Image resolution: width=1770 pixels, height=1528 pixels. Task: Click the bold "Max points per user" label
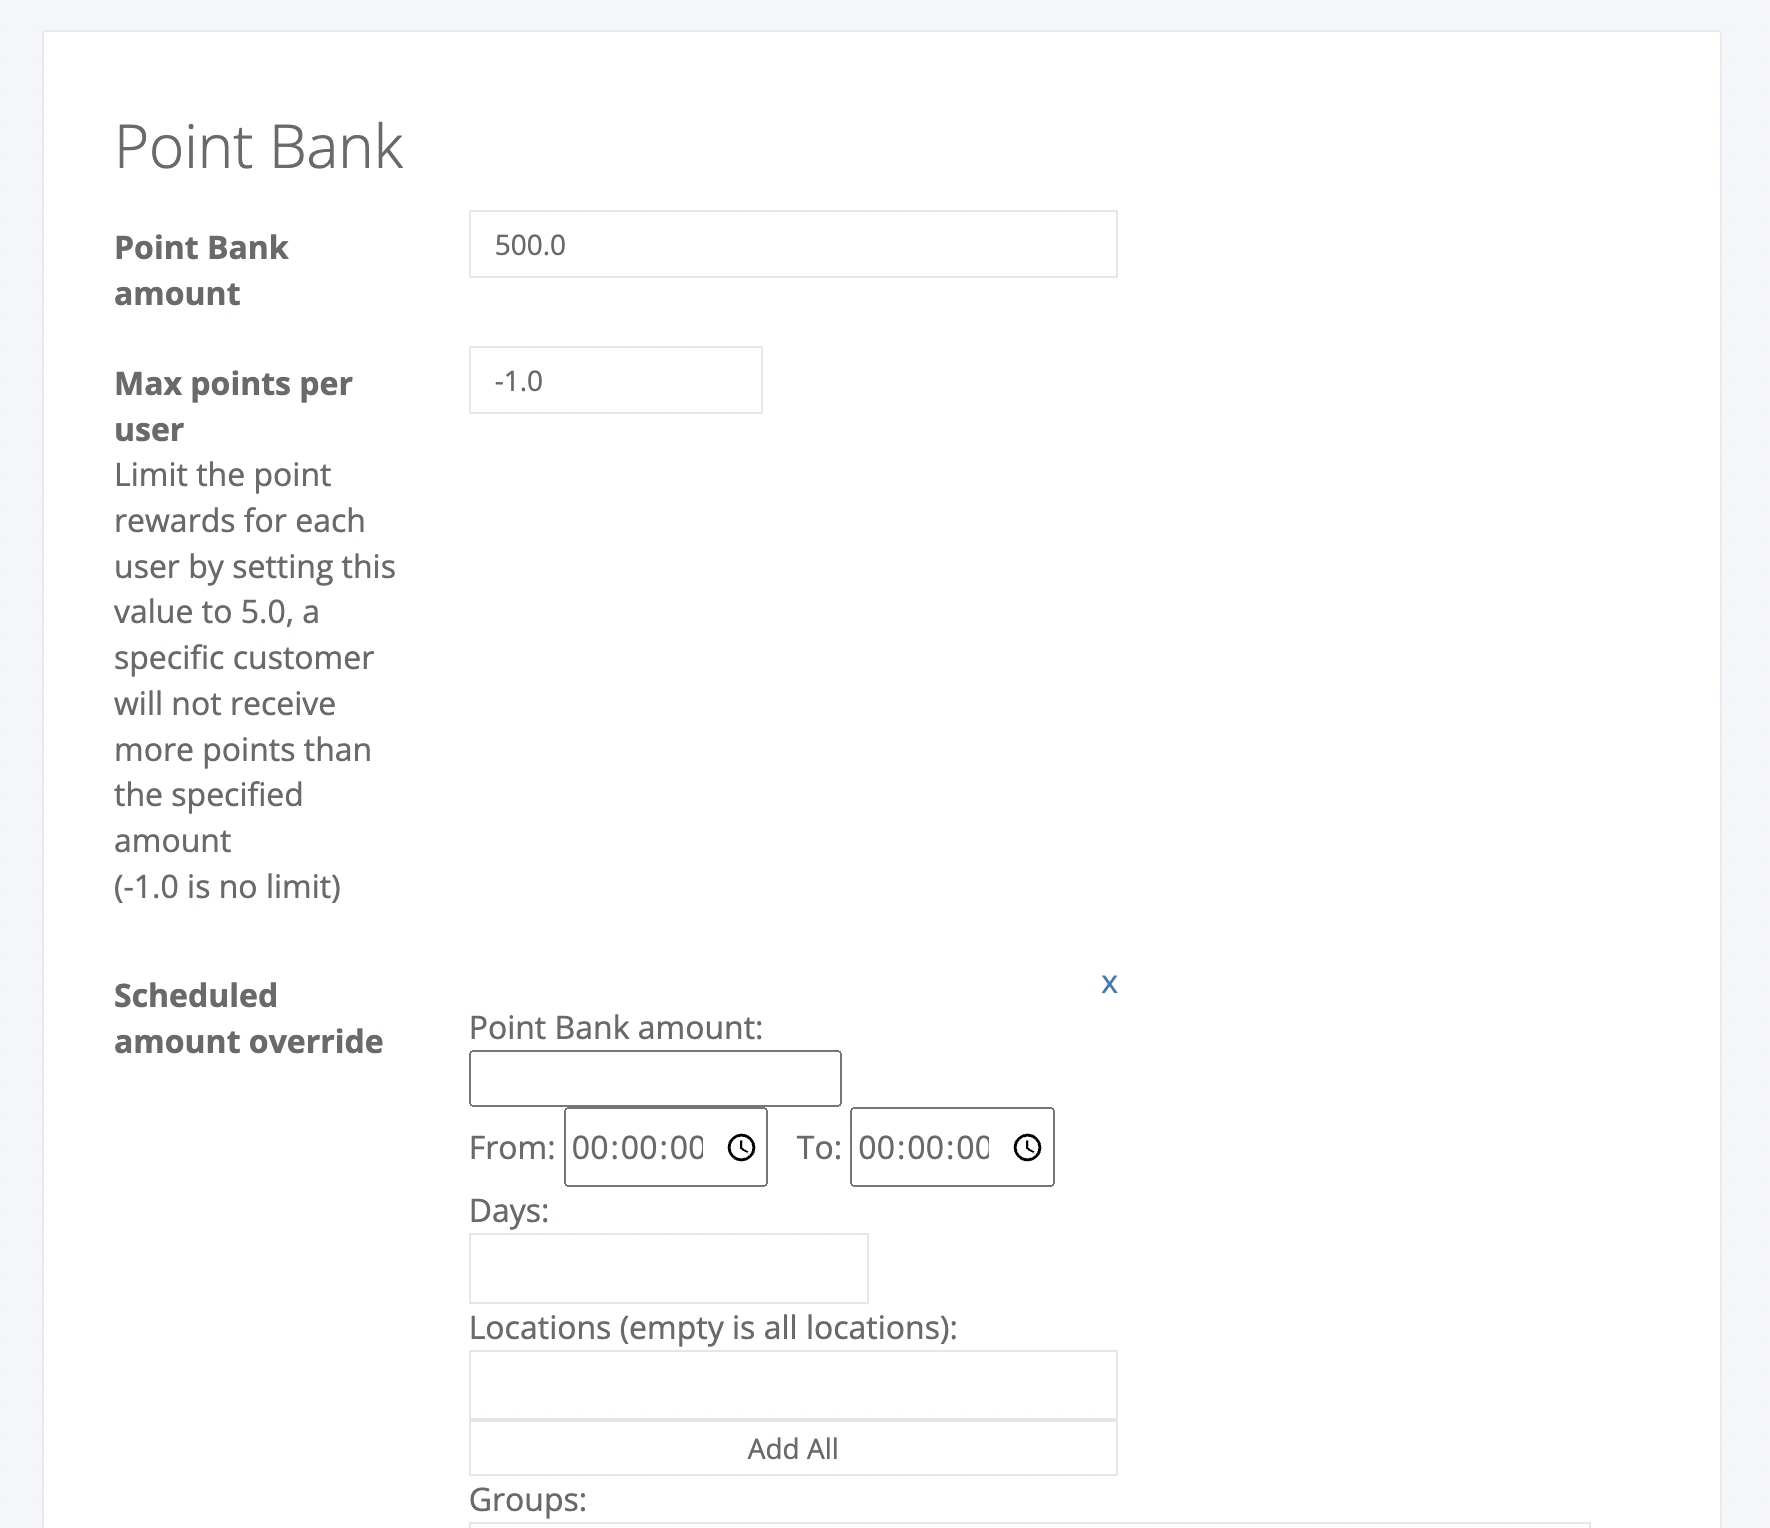pos(233,406)
